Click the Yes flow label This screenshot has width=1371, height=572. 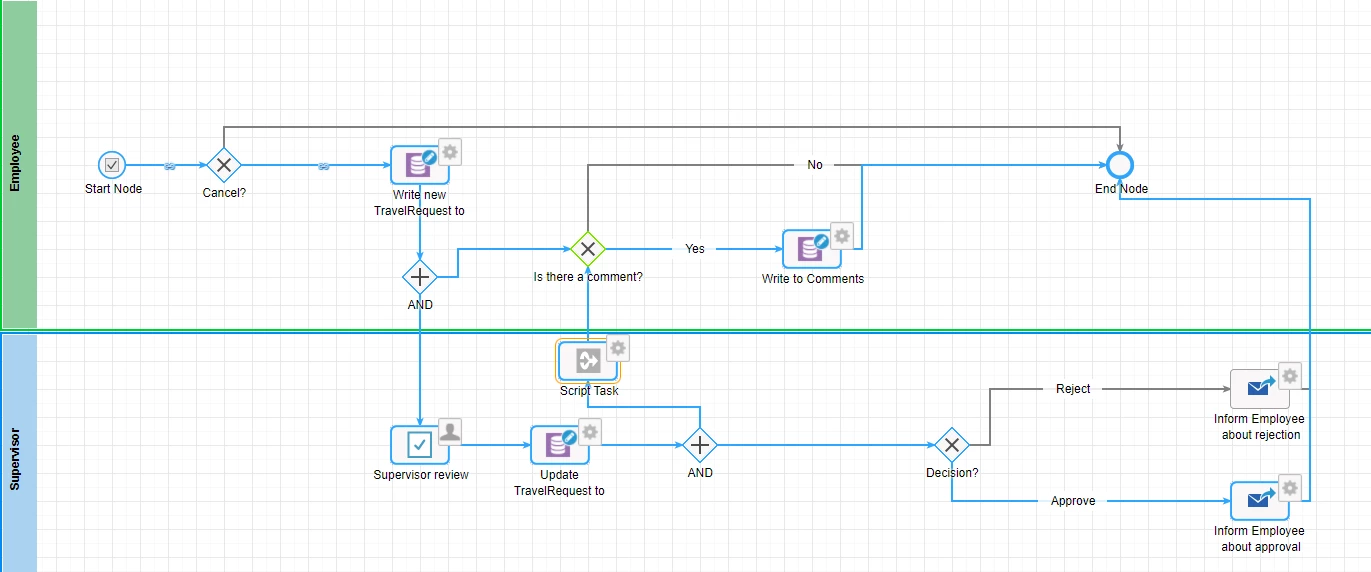pyautogui.click(x=695, y=249)
